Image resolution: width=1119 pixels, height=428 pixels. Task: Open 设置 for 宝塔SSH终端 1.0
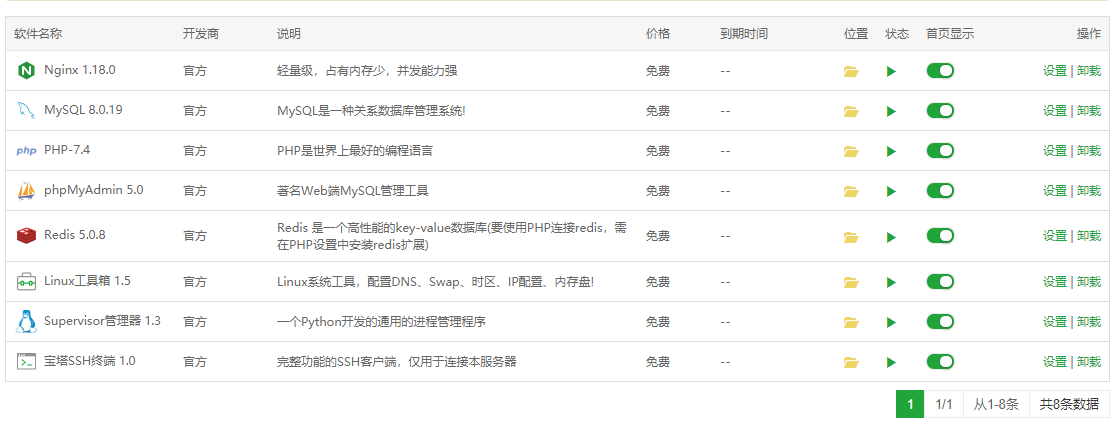[x=1055, y=362]
